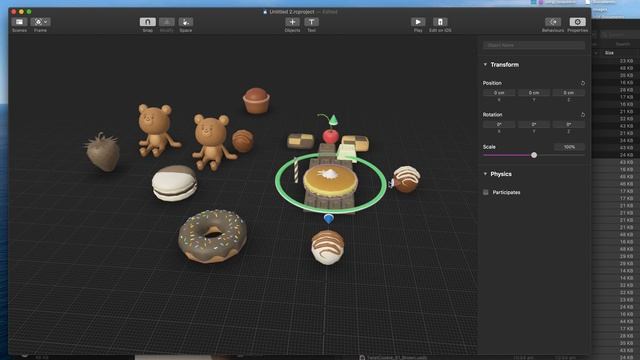The width and height of the screenshot is (640, 360).
Task: Reset the Rotation values
Action: (582, 115)
